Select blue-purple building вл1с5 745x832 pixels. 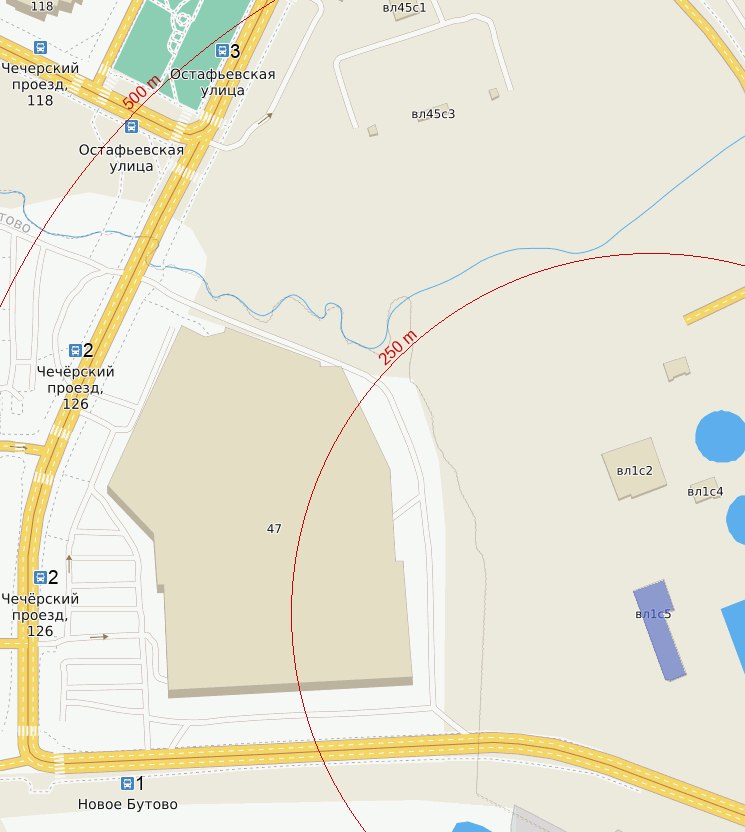[x=659, y=630]
